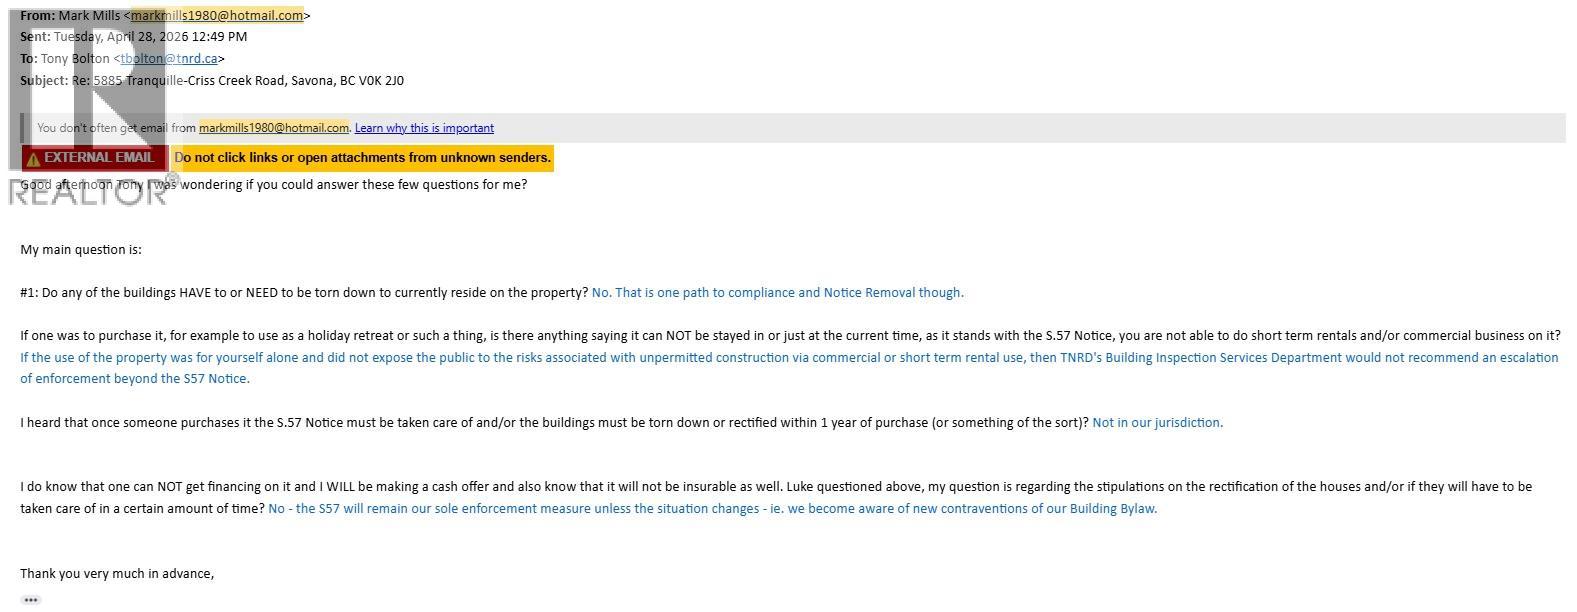The image size is (1577, 612).
Task: Click the 'My main question is:' line
Action: point(81,250)
